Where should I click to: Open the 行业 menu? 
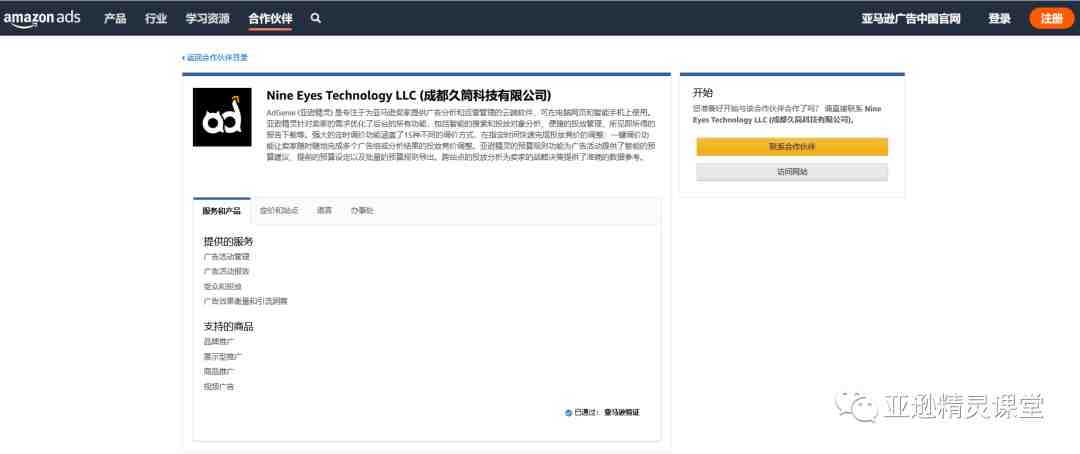pos(156,19)
